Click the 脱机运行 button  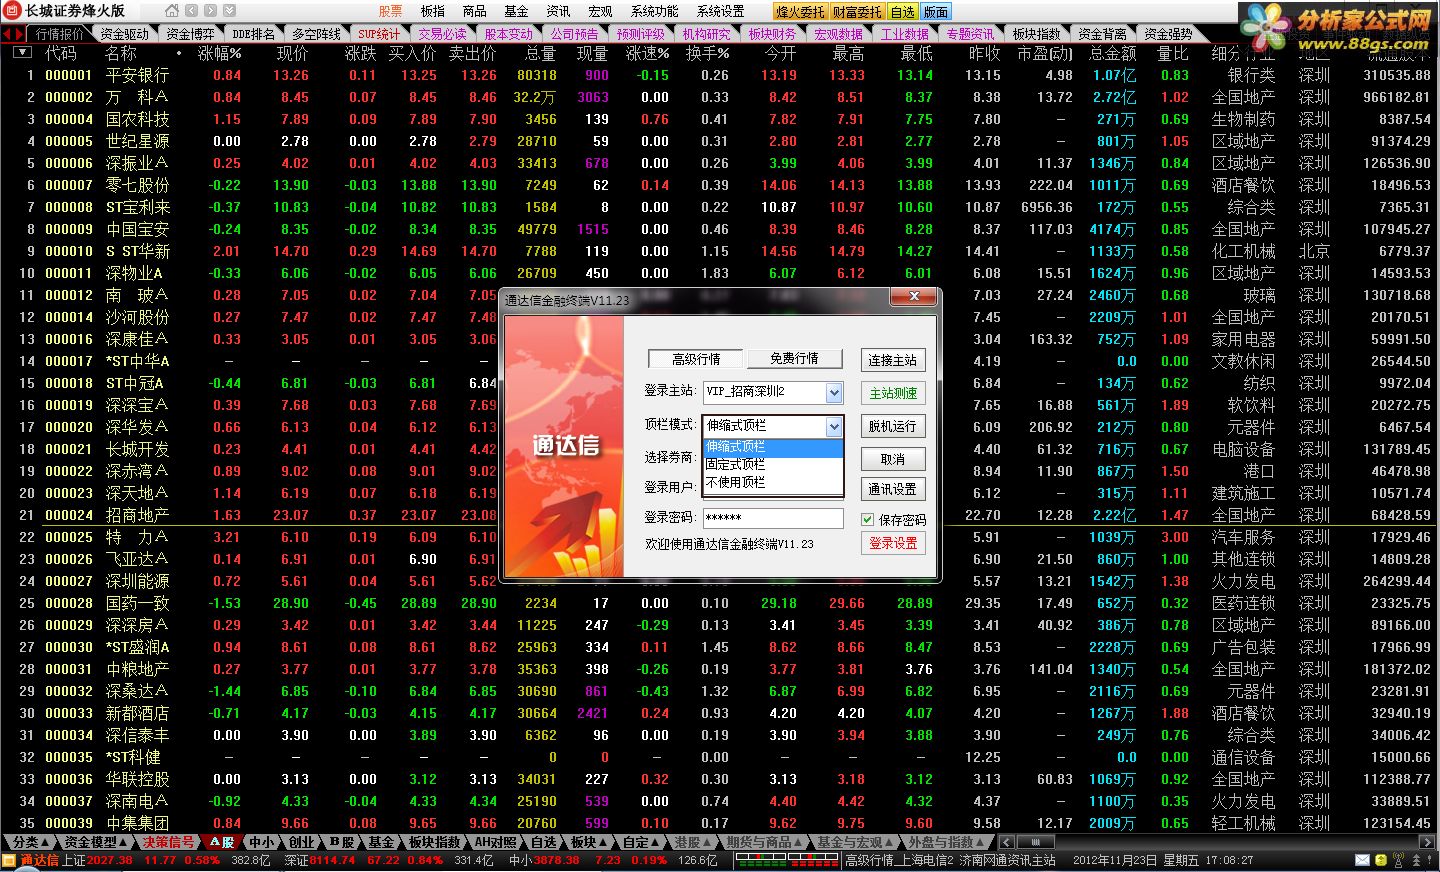pos(893,426)
